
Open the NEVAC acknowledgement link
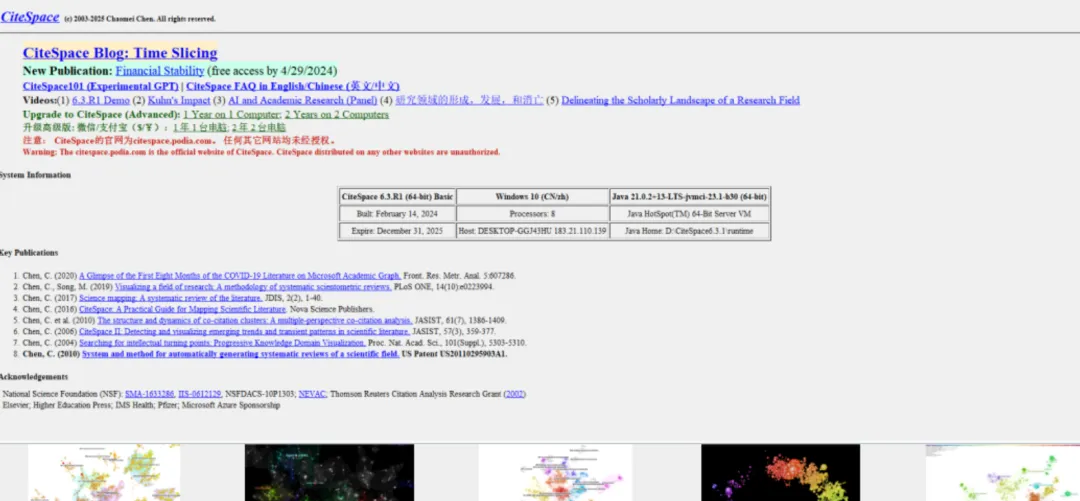click(x=312, y=394)
